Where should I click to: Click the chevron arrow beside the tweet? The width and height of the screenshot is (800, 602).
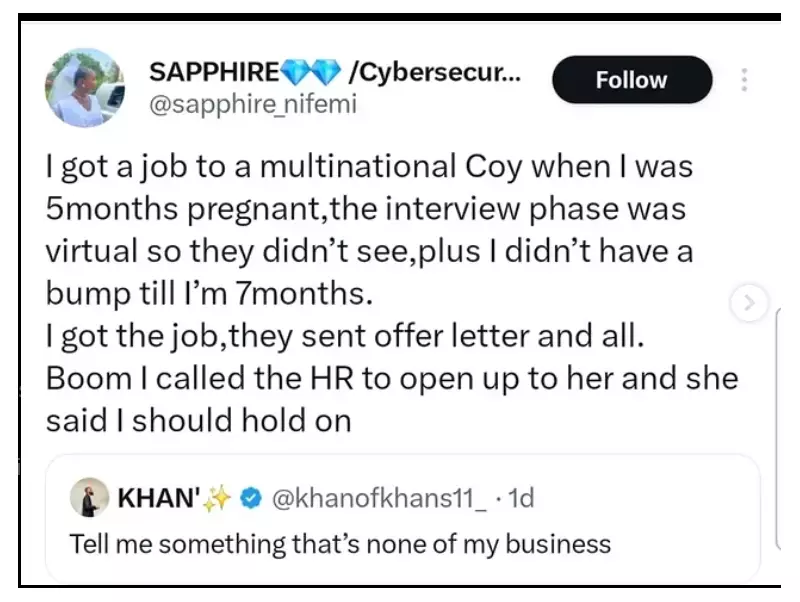pos(749,301)
